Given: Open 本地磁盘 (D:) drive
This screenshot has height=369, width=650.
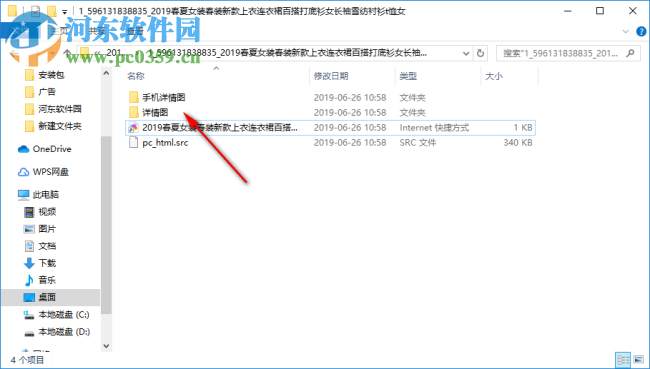Looking at the screenshot, I should click(x=57, y=332).
